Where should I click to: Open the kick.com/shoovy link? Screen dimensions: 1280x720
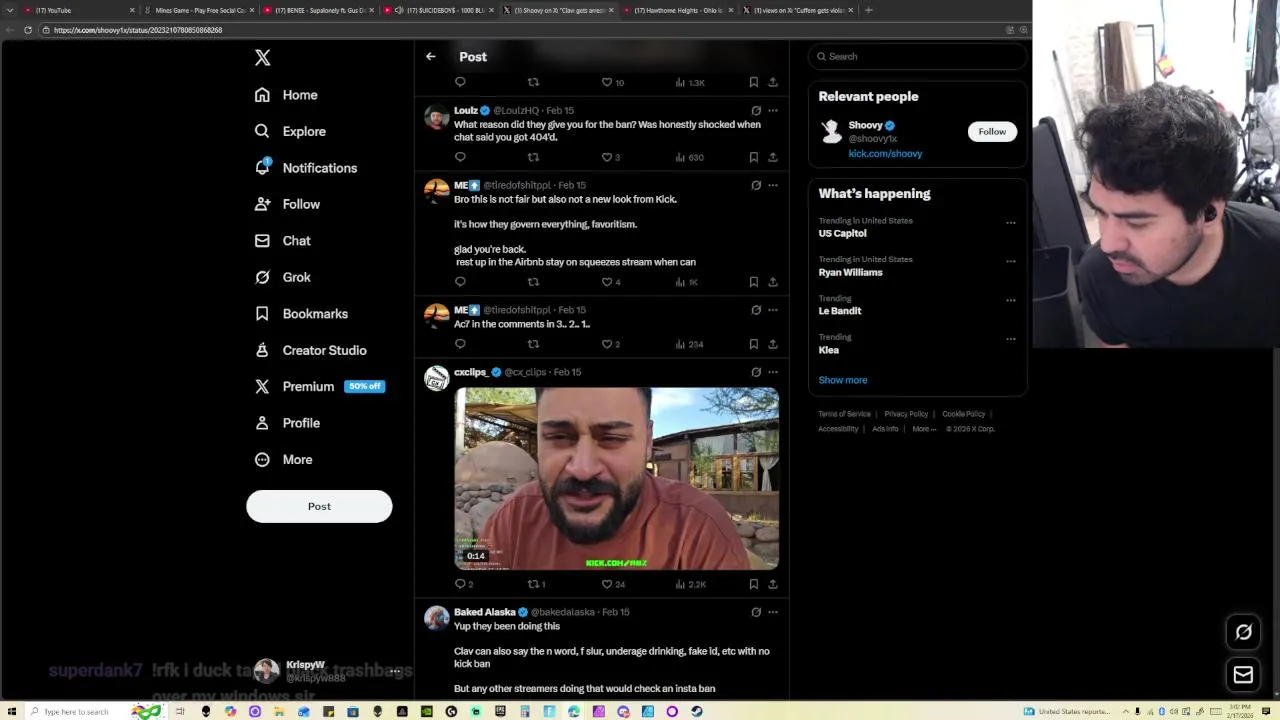click(885, 154)
